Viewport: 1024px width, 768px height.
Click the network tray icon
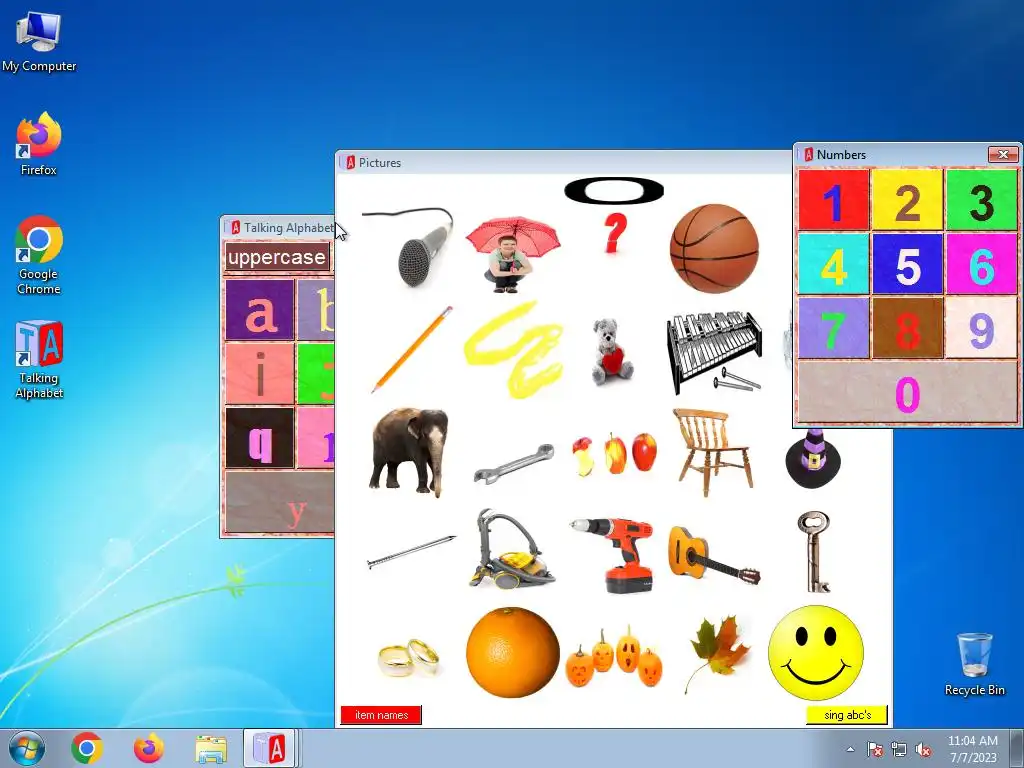(x=899, y=749)
